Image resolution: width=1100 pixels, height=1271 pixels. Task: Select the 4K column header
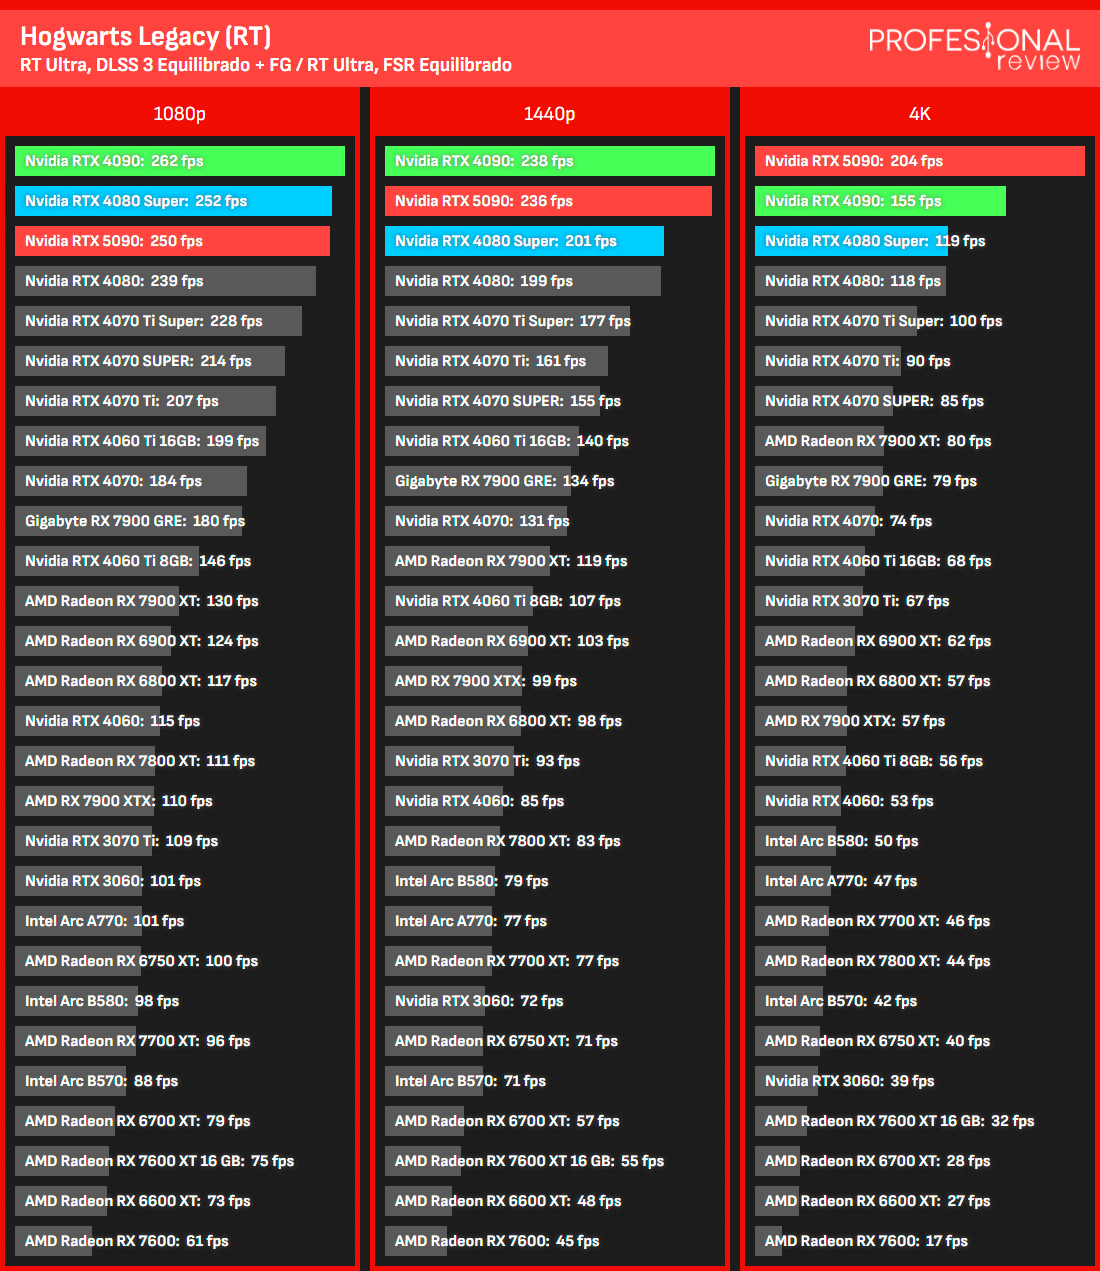pos(919,113)
